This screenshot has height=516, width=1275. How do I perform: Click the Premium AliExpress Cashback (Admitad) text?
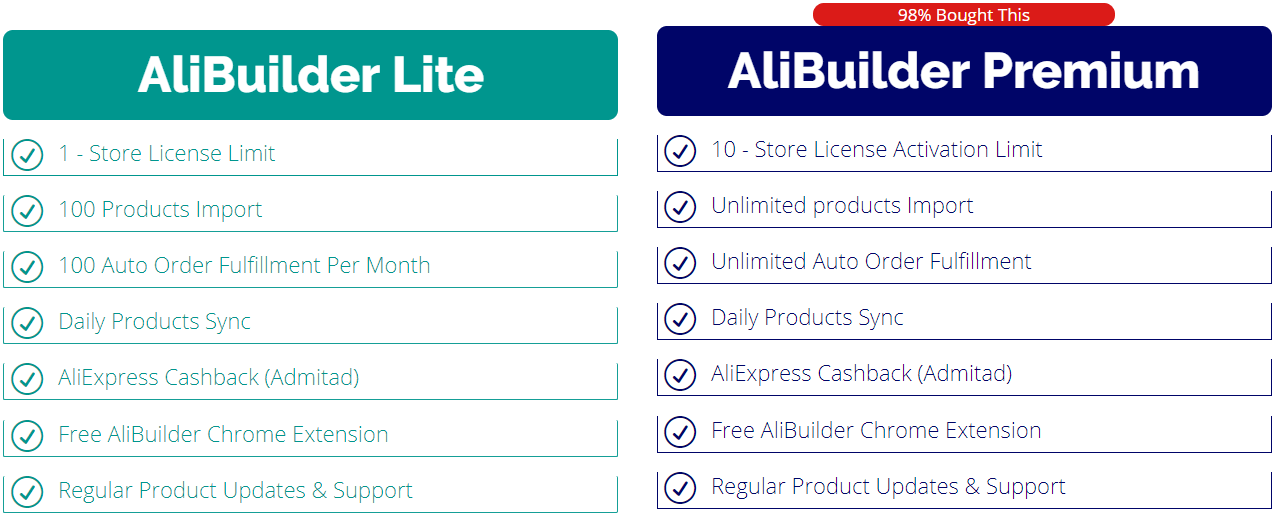(861, 374)
